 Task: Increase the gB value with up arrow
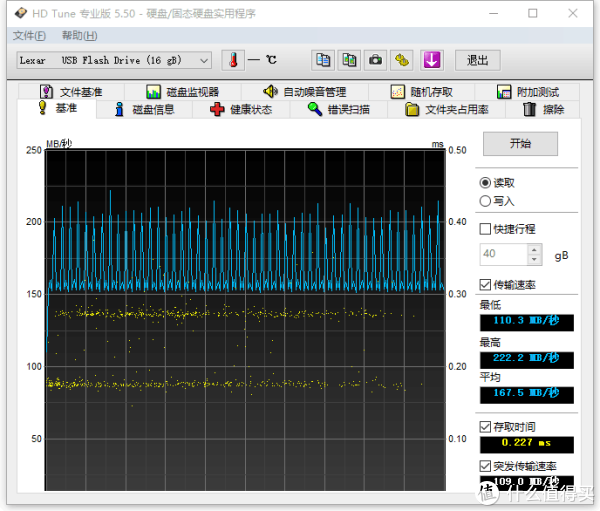(534, 250)
